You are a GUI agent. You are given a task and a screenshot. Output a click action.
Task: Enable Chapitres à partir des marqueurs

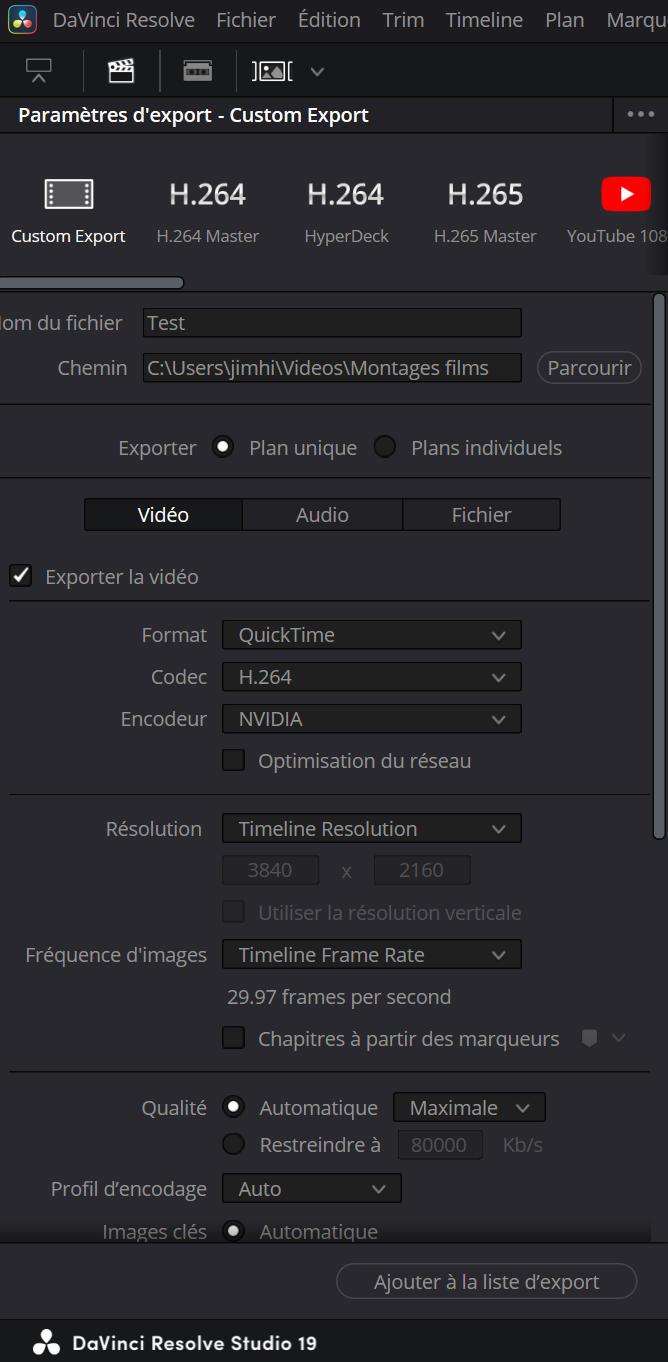click(x=233, y=1038)
